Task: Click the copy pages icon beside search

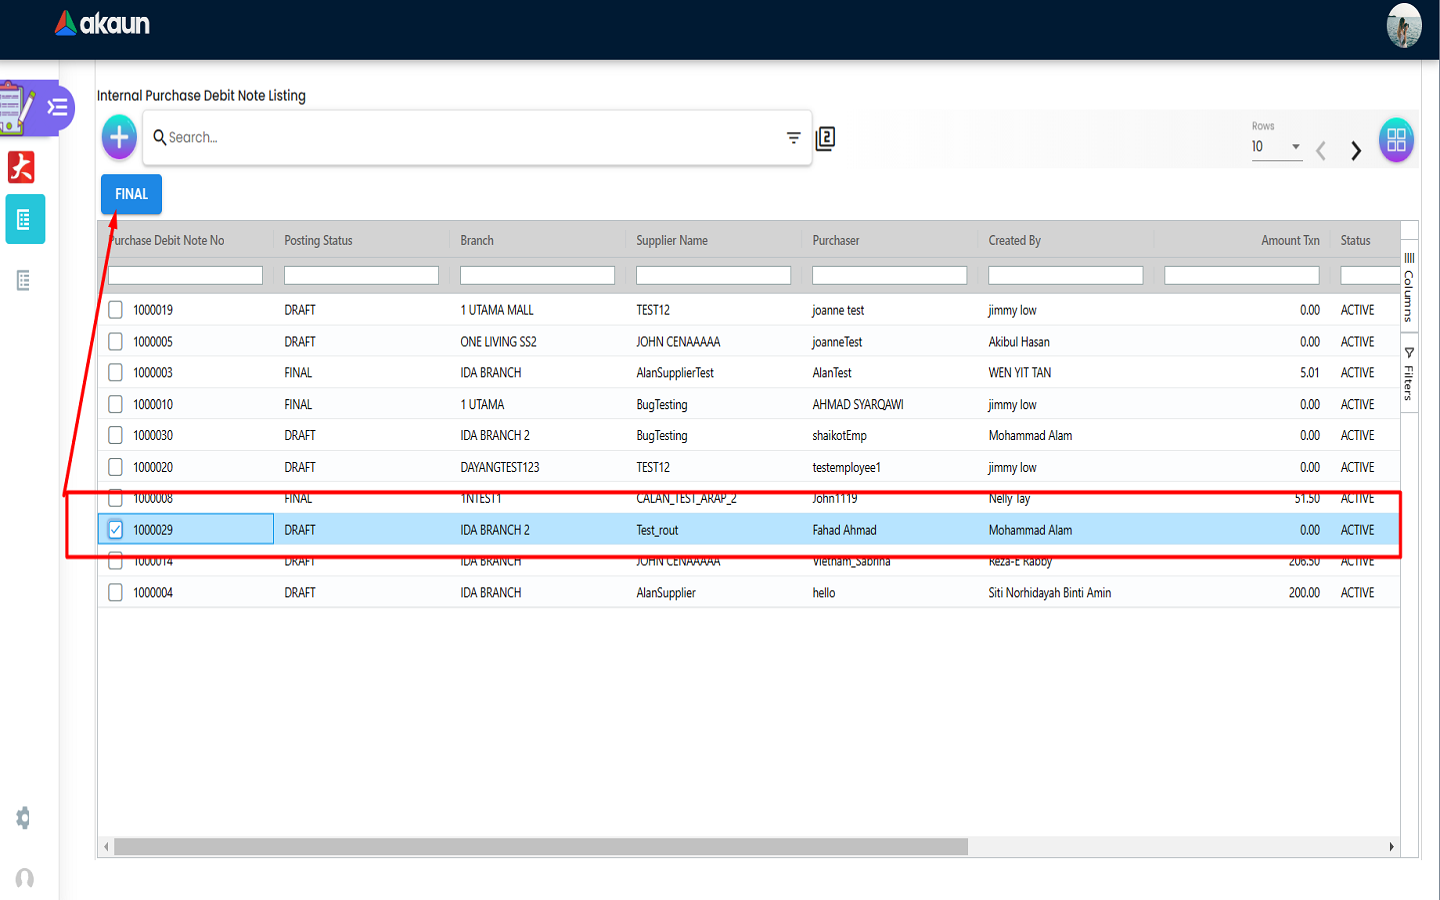Action: pos(825,138)
